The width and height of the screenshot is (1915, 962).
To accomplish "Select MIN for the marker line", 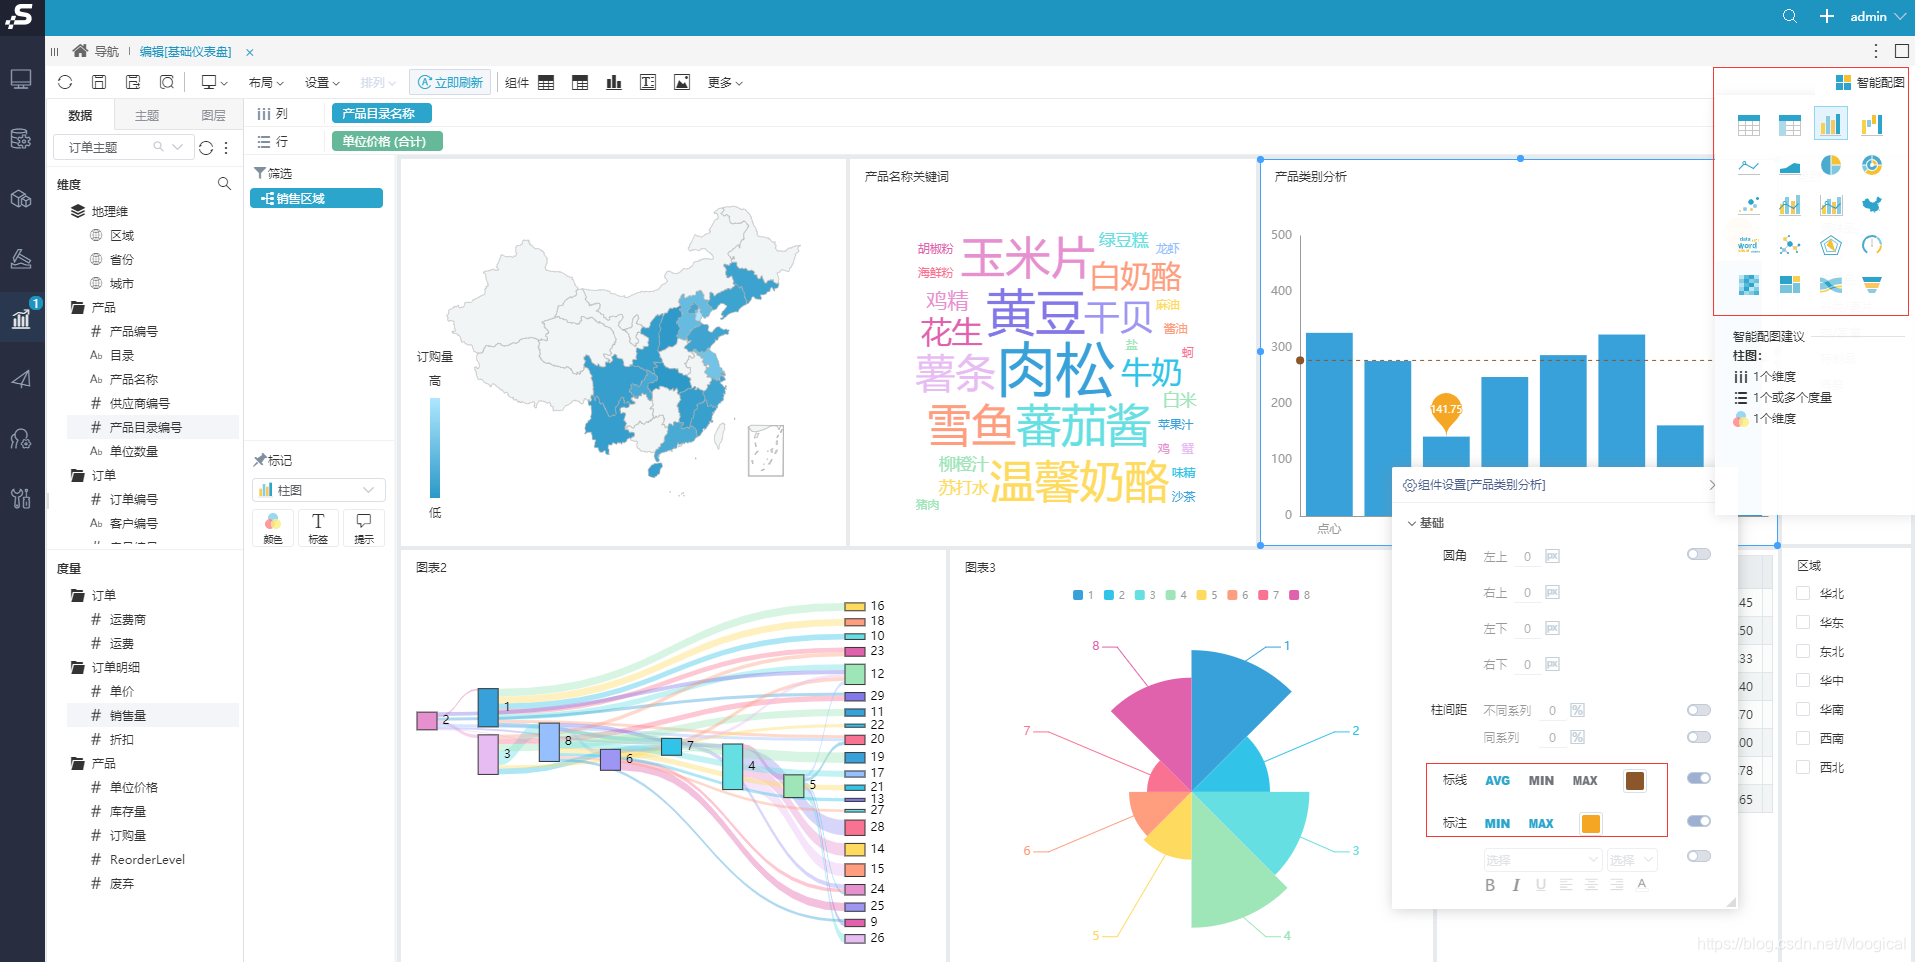I will [x=1541, y=780].
